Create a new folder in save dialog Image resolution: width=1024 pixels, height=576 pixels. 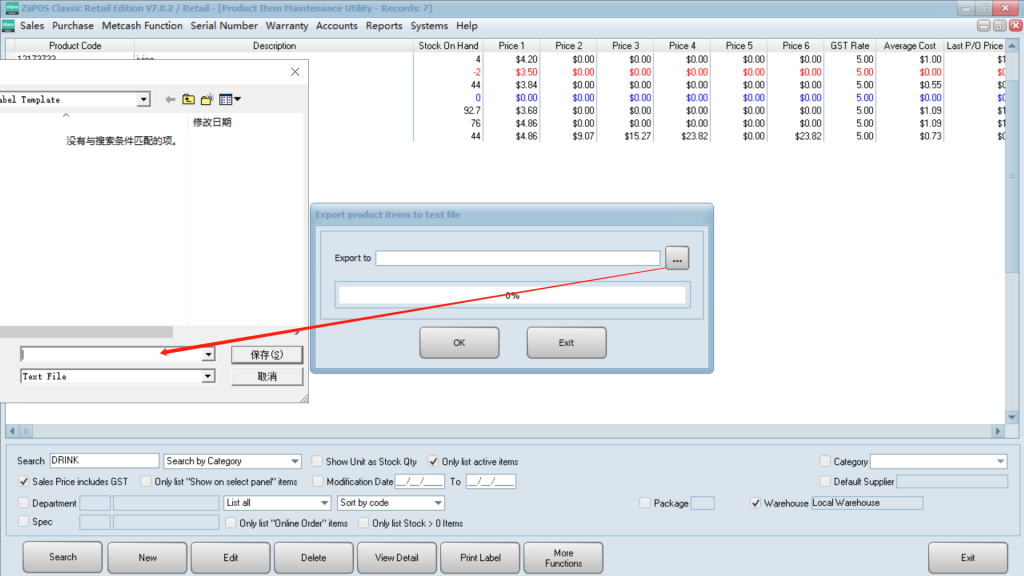(207, 100)
